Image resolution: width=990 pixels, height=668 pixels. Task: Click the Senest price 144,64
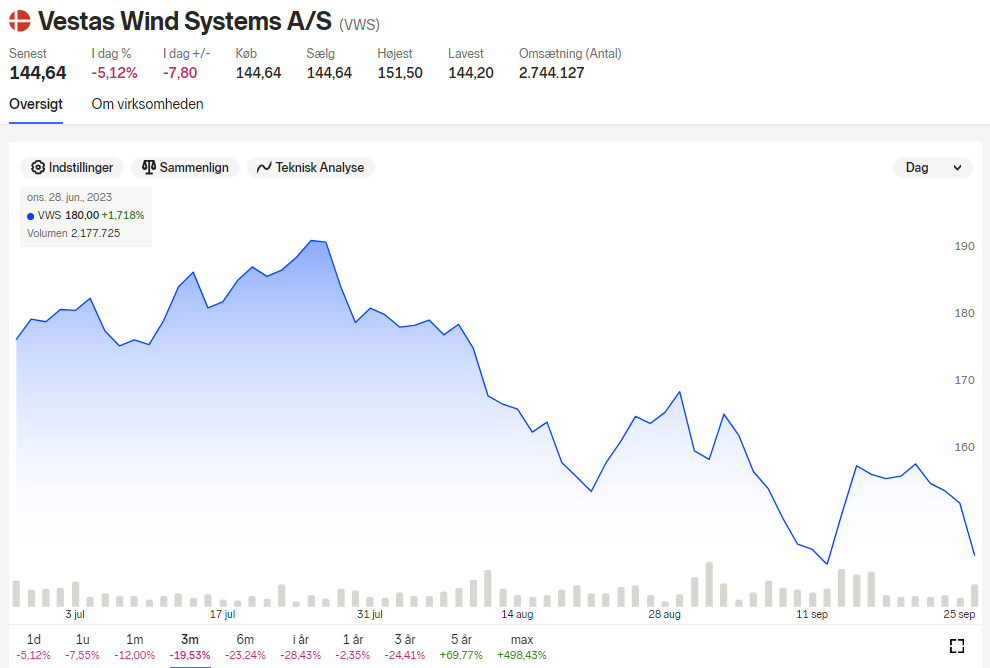38,73
